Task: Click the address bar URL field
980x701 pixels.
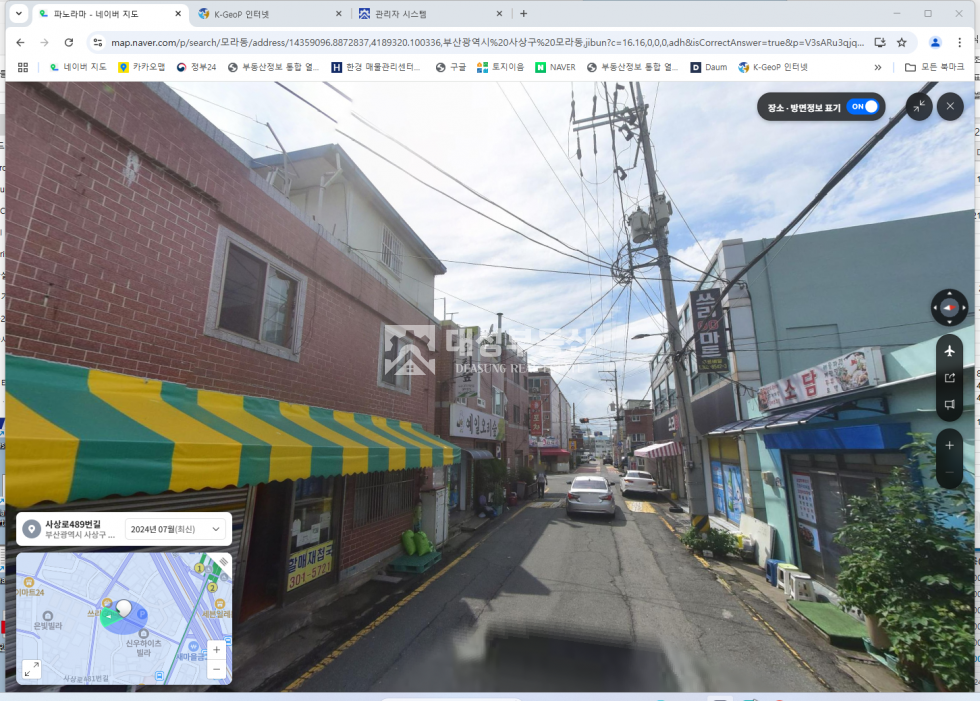Action: coord(480,42)
